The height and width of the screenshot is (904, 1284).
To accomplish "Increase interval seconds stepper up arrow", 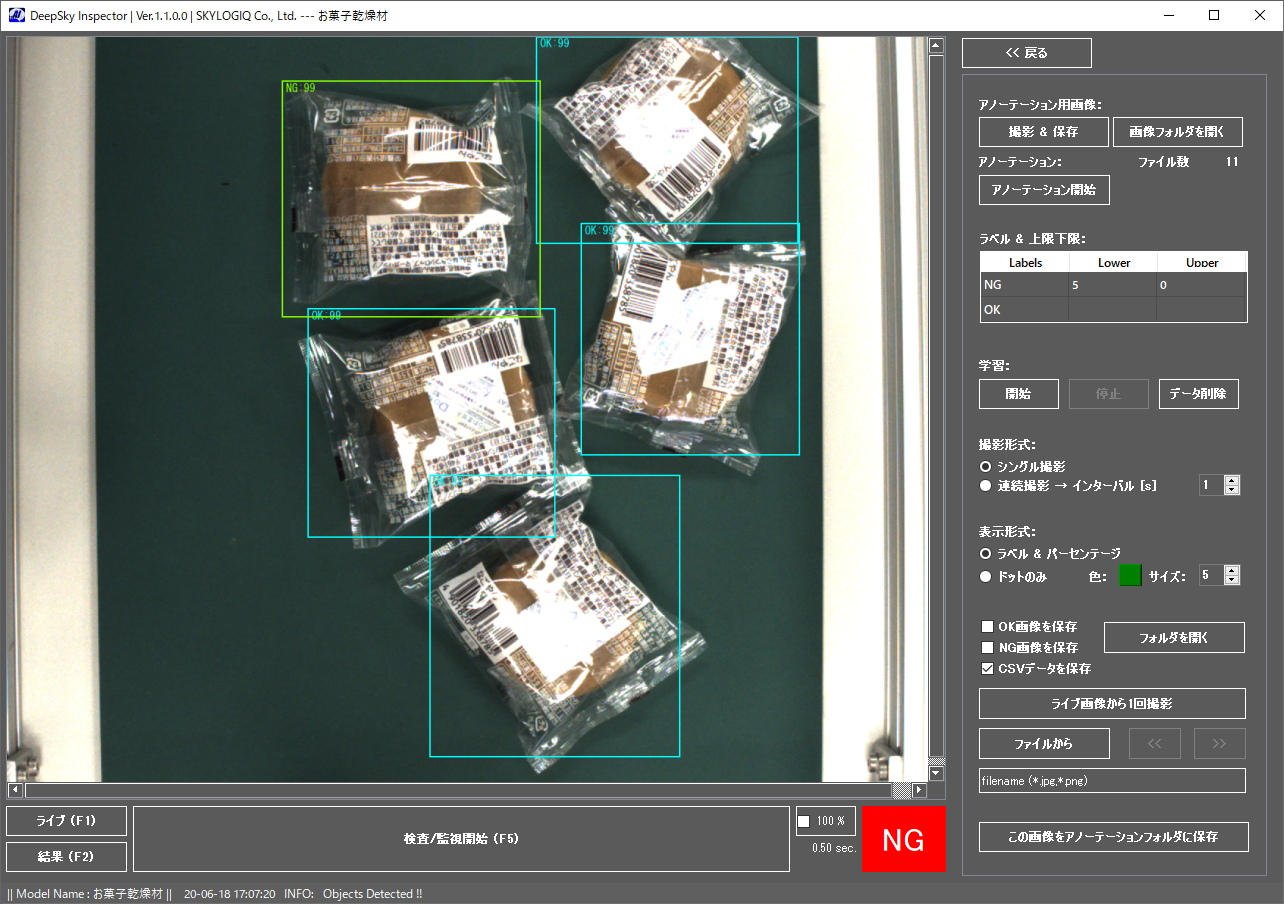I will [1232, 481].
